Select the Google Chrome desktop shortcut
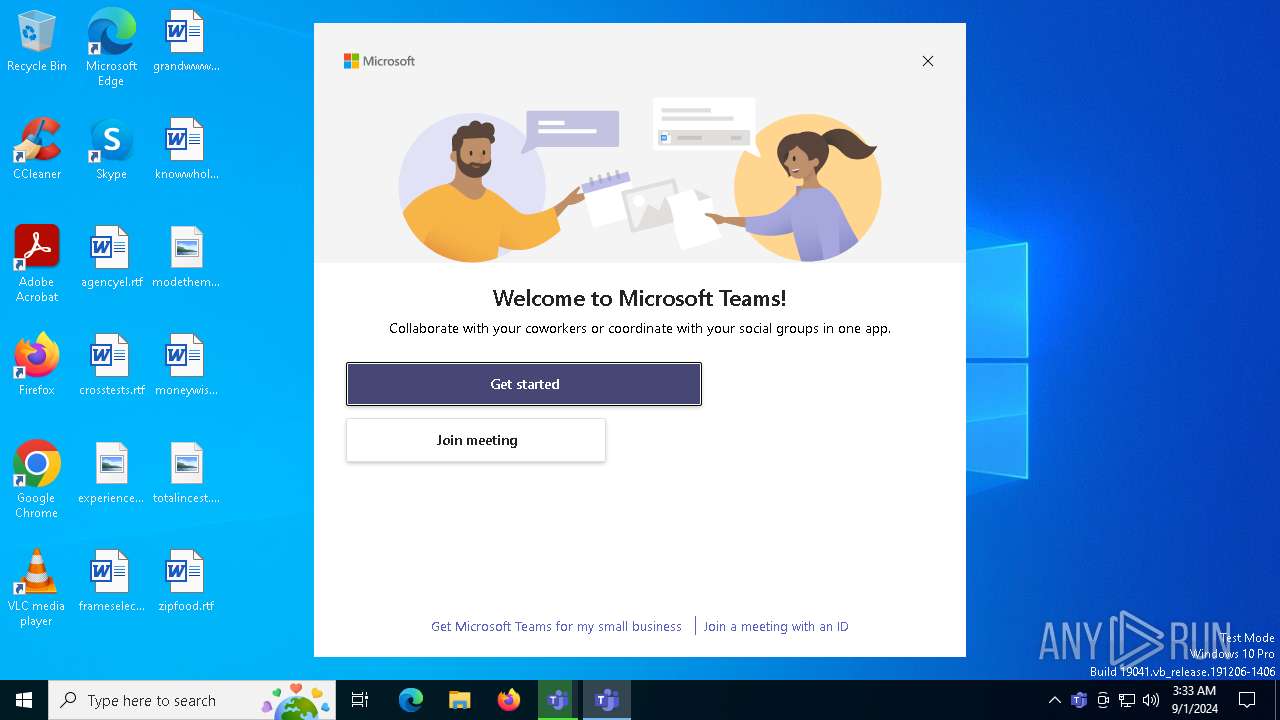Screen dimensions: 1280x720 [37, 480]
